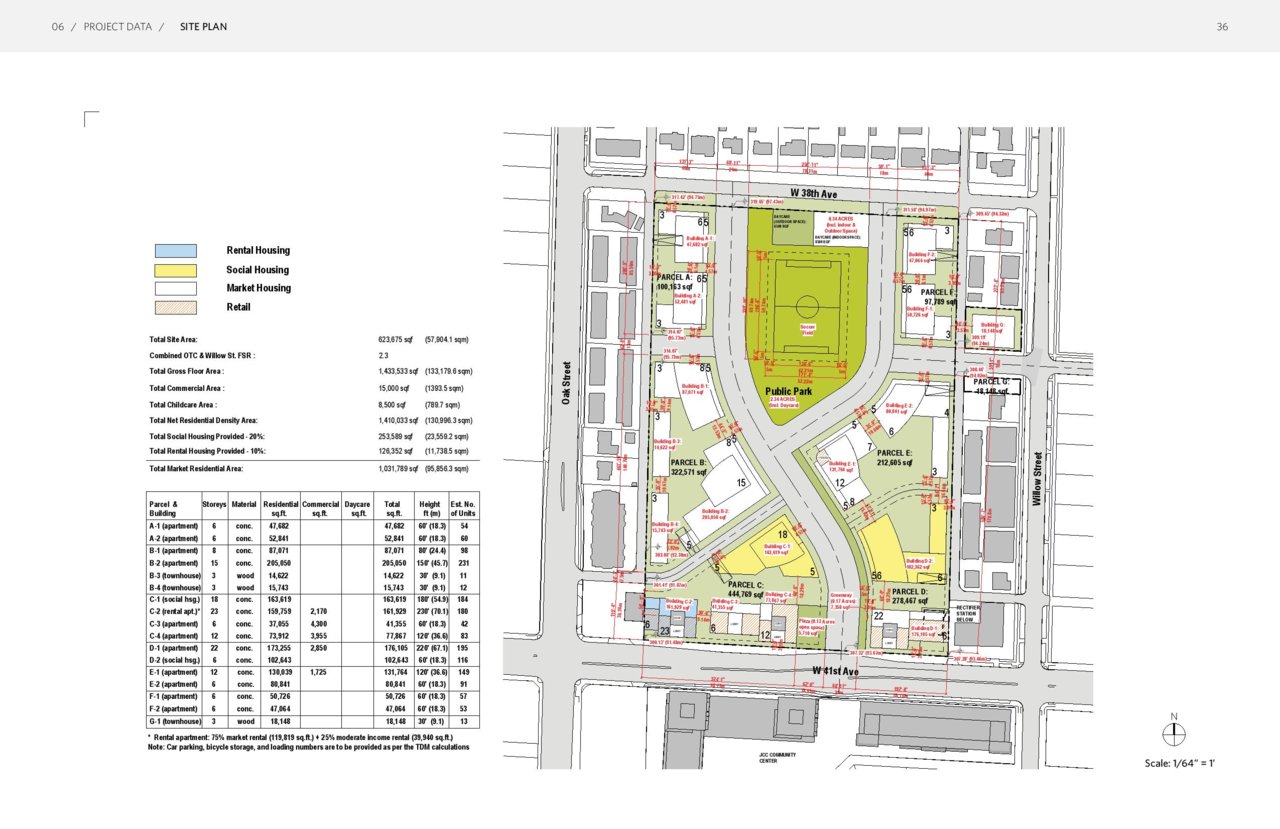The width and height of the screenshot is (1280, 829).
Task: Click the 'C-2 (rental apt.)*' table row label
Action: tap(176, 611)
